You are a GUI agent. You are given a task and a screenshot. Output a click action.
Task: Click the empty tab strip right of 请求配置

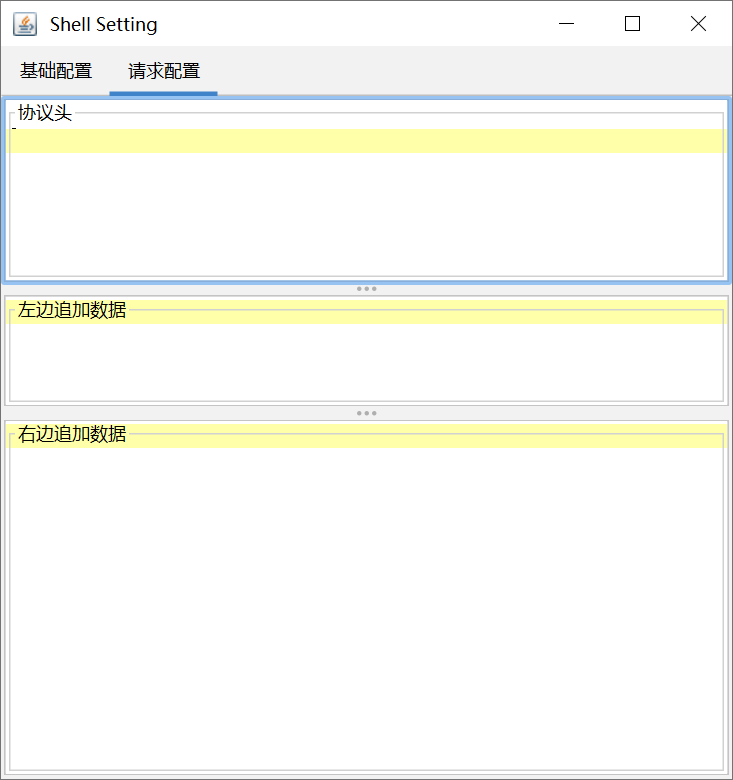click(470, 71)
